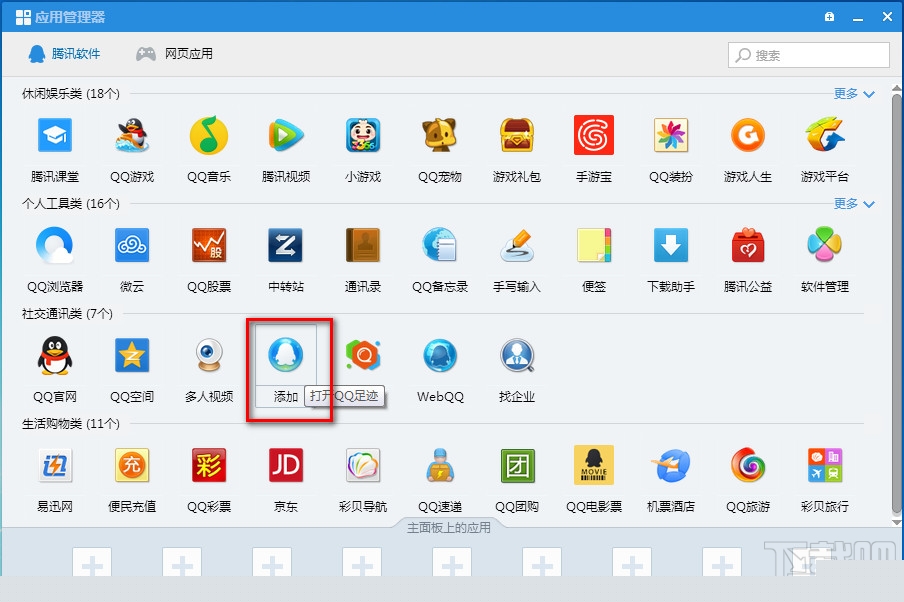904x602 pixels.
Task: Select the QQ宠物 icon
Action: coord(440,136)
